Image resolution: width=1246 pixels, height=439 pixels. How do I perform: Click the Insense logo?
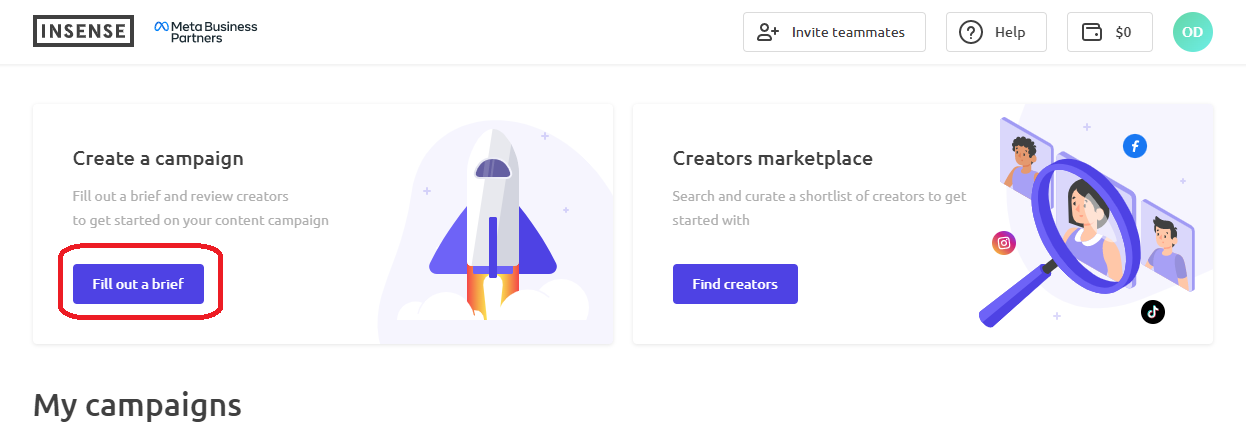(x=83, y=31)
